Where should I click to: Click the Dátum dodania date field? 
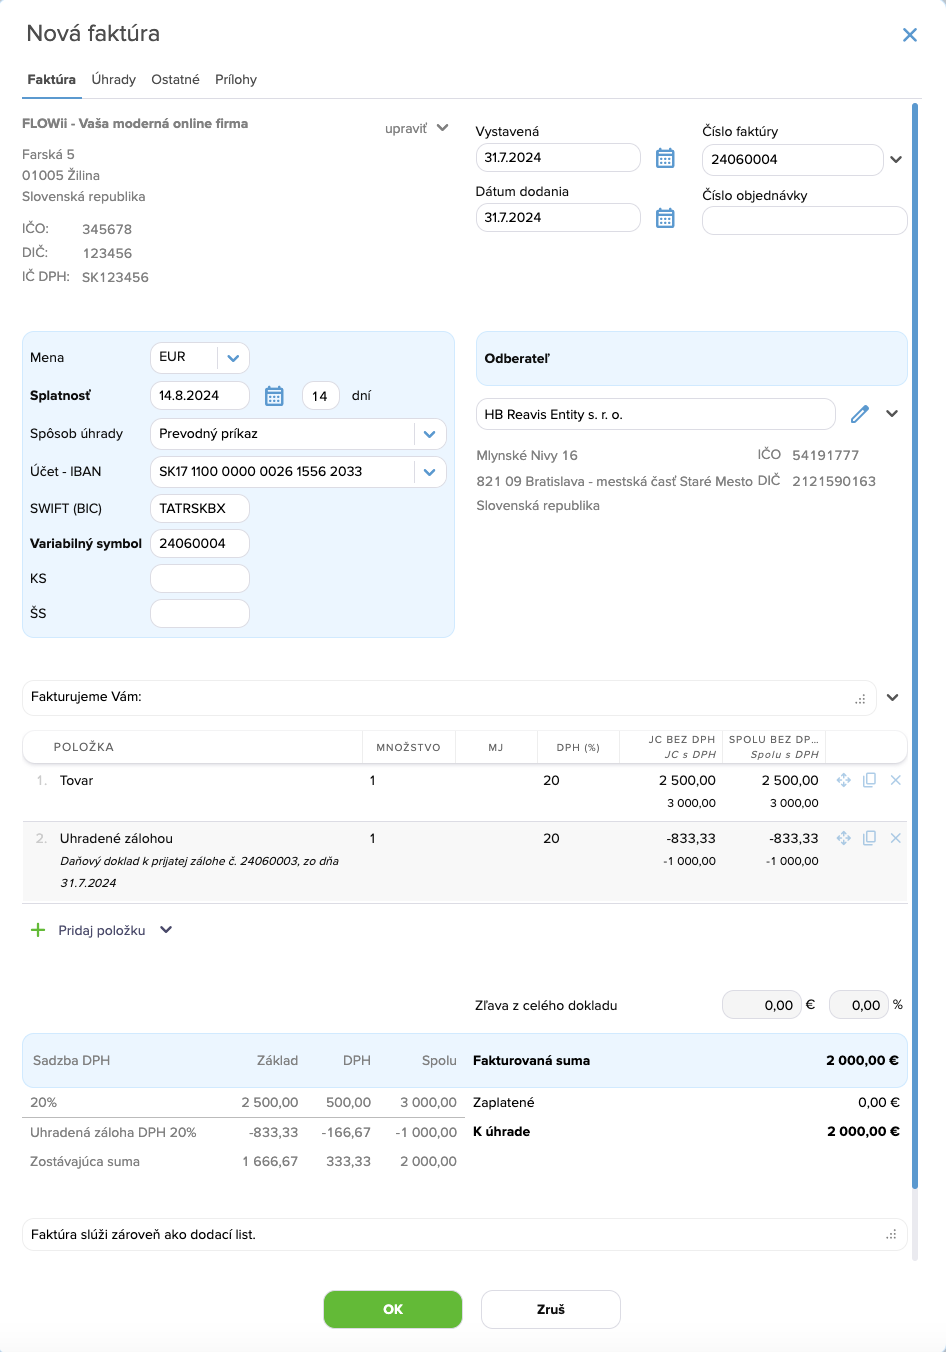pyautogui.click(x=558, y=218)
